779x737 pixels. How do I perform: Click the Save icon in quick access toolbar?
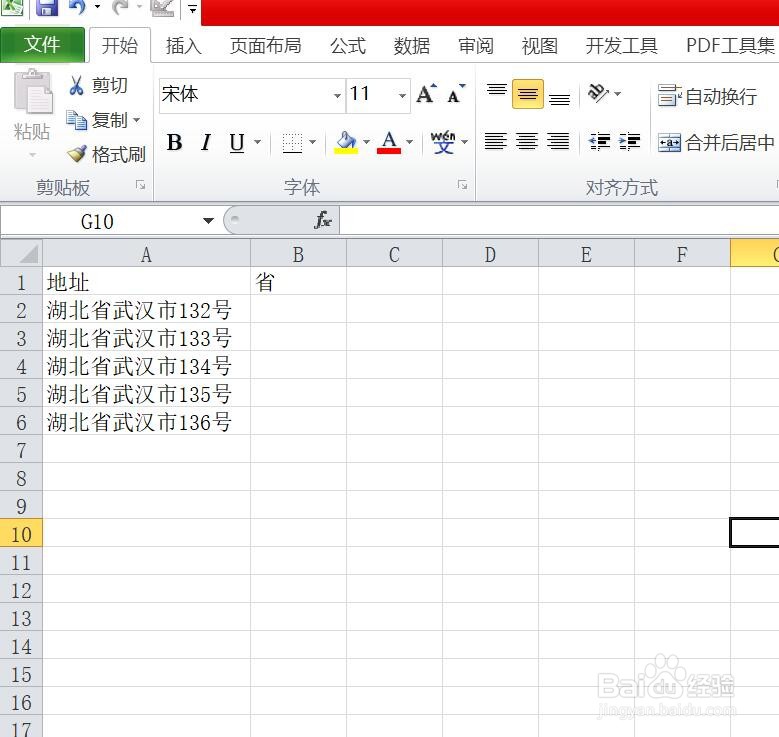pos(47,8)
